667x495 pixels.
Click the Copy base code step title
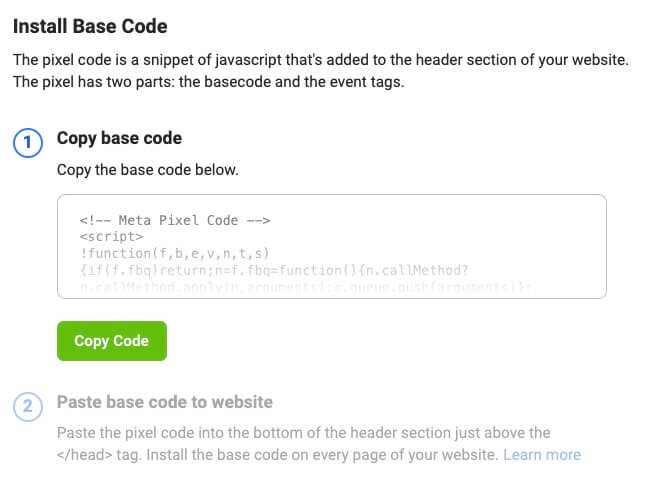[x=120, y=138]
